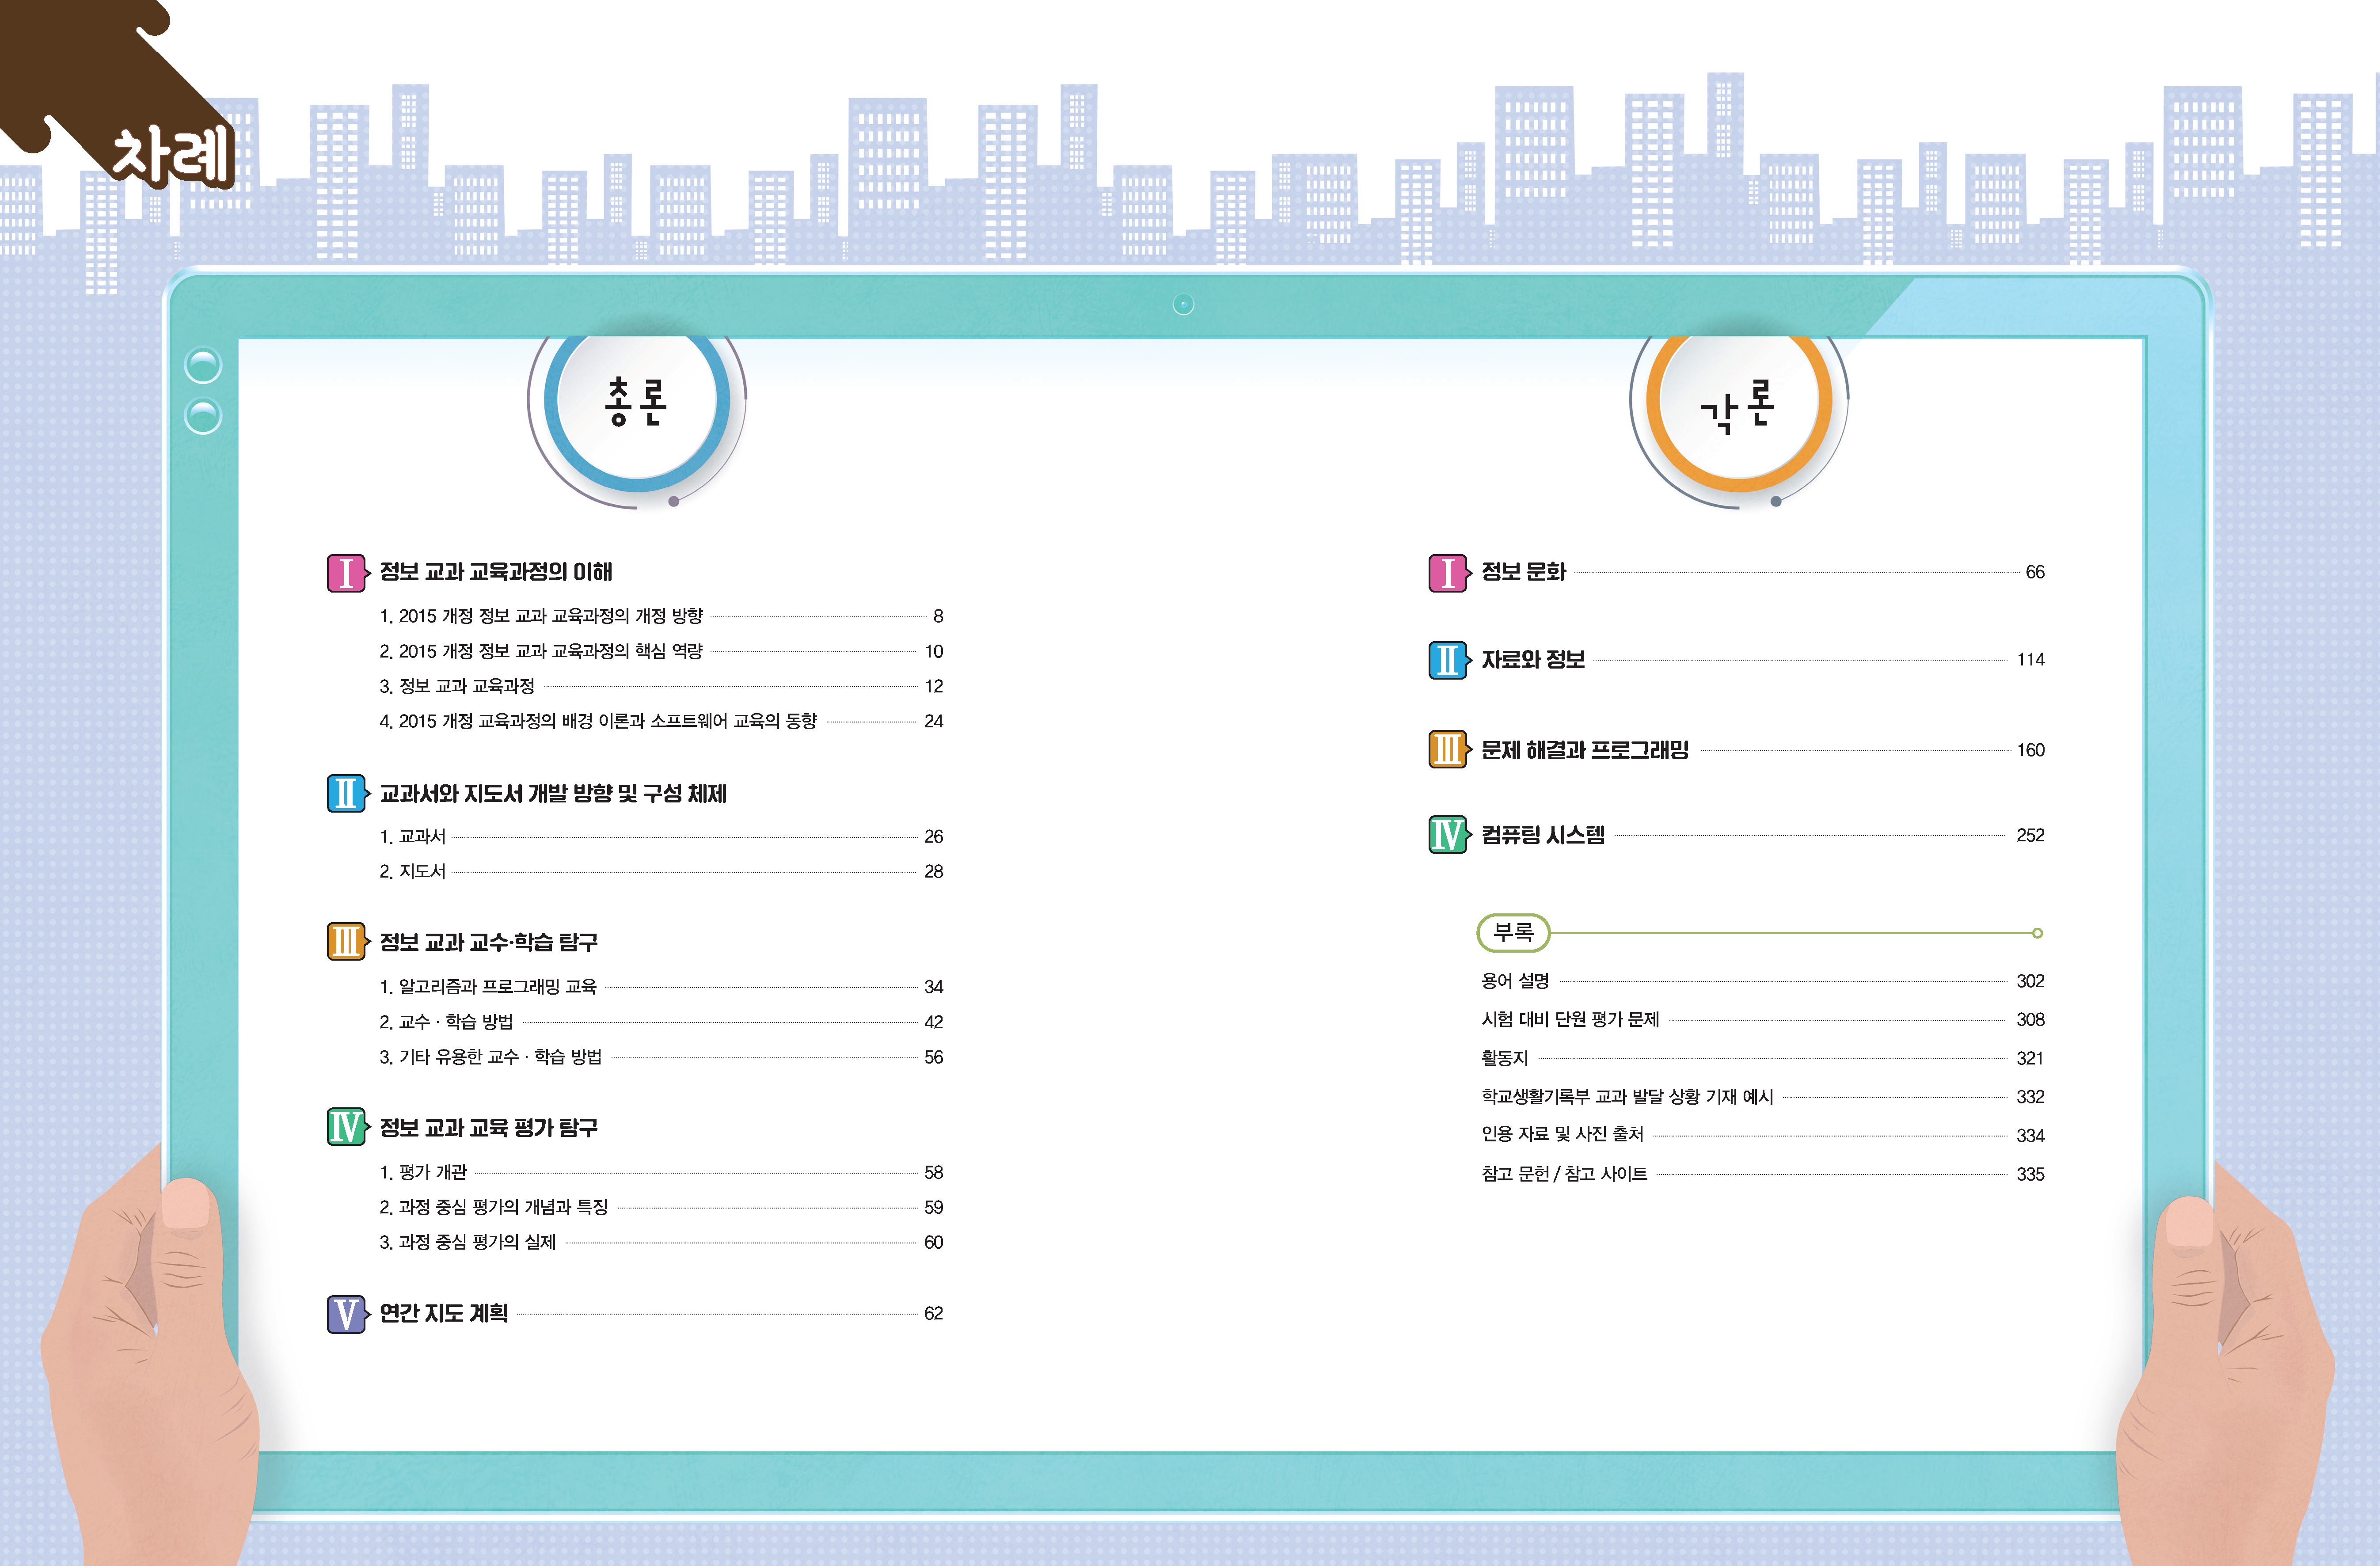This screenshot has width=2380, height=1566.
Task: Click entry "1. 알고리즘과 프로그래밍 교육"
Action: tap(488, 987)
